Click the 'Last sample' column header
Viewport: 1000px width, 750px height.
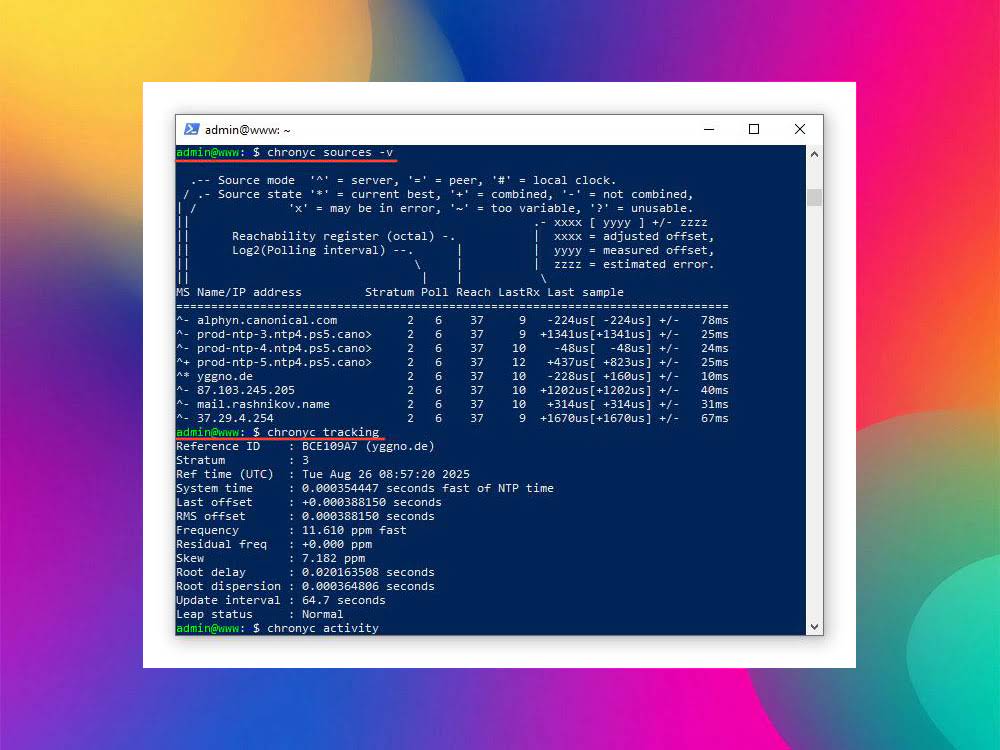585,292
